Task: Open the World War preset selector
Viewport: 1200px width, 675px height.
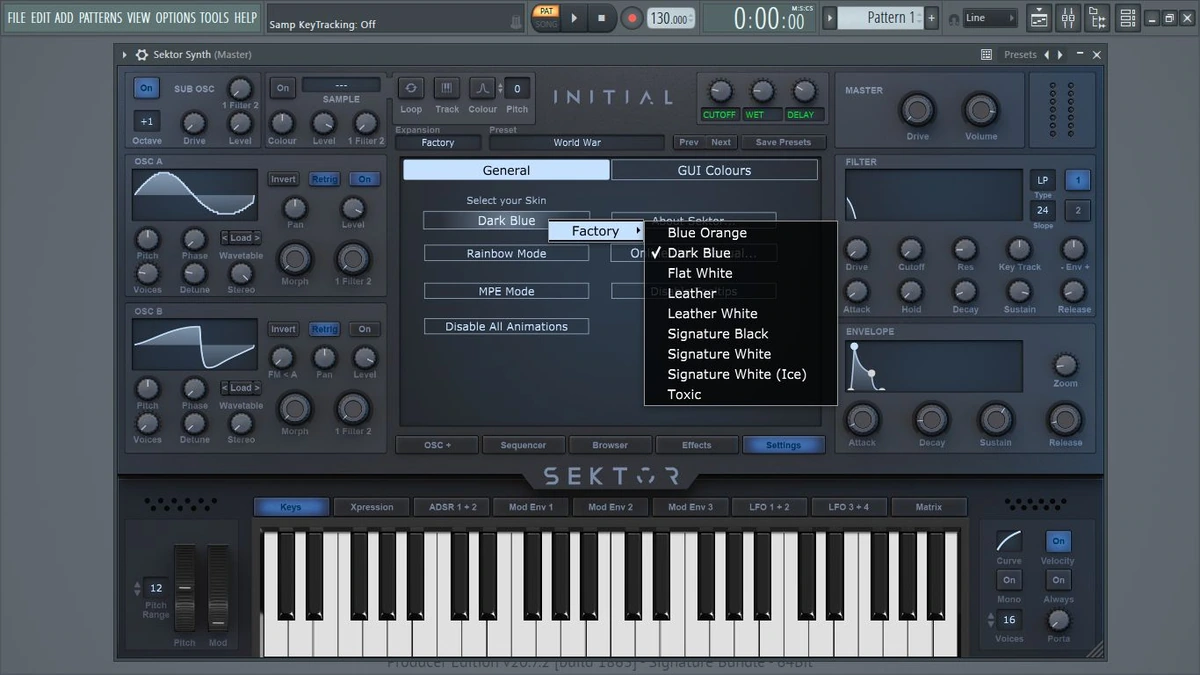Action: [577, 143]
